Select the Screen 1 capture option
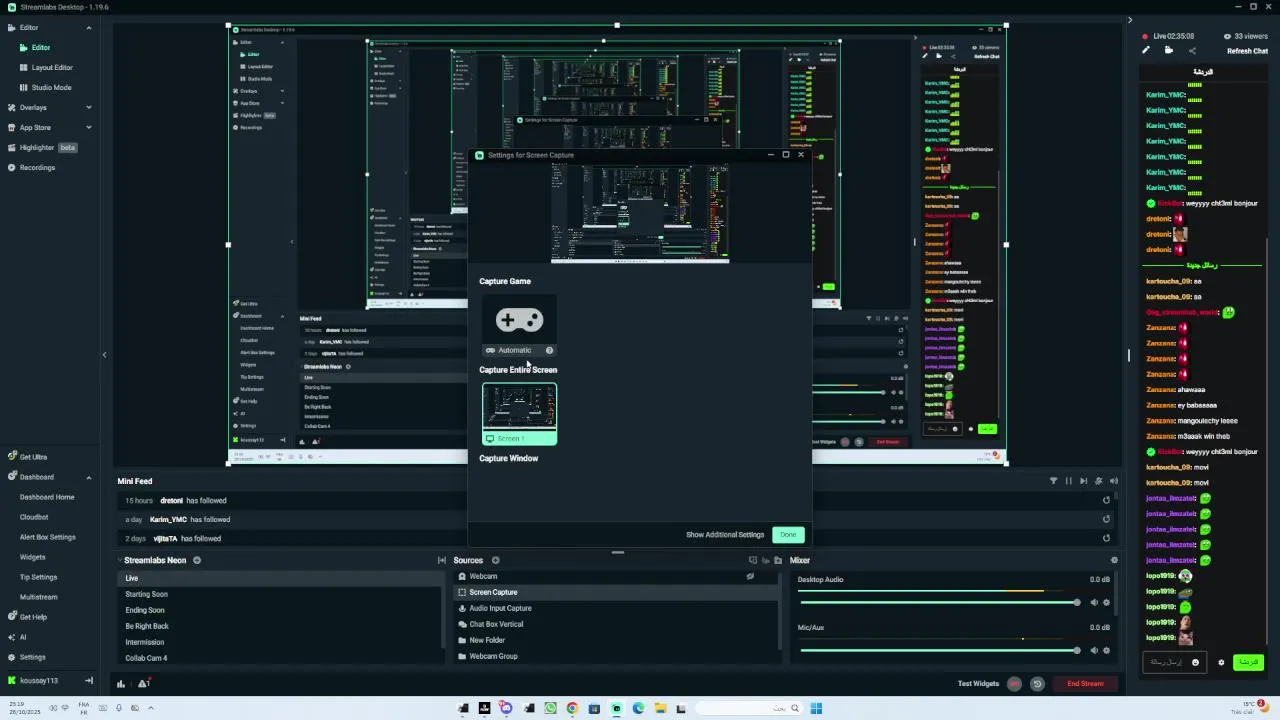The width and height of the screenshot is (1280, 720). (x=519, y=414)
